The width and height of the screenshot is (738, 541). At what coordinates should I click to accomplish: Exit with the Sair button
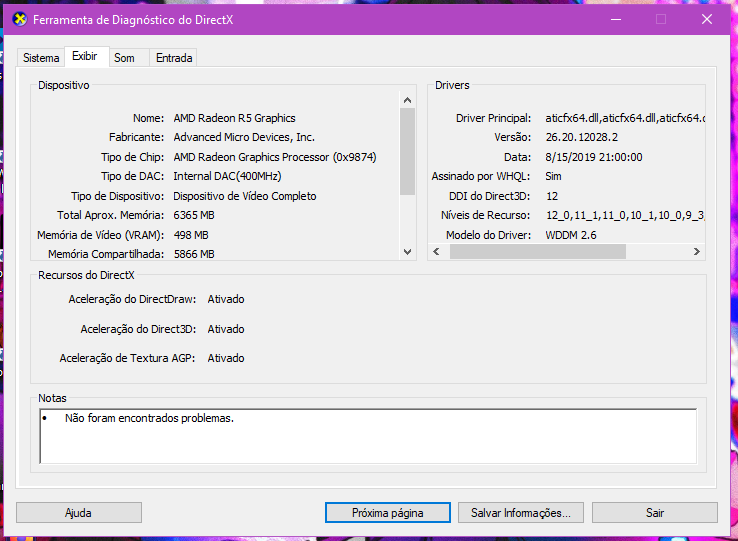[655, 512]
